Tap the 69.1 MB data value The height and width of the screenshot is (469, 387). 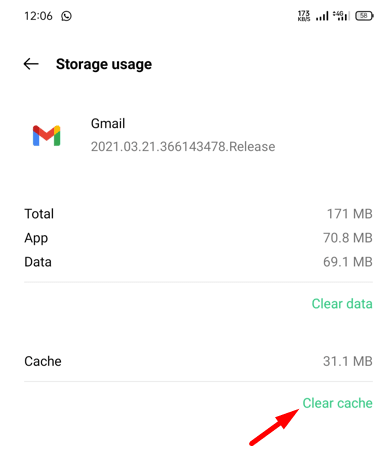click(x=348, y=262)
